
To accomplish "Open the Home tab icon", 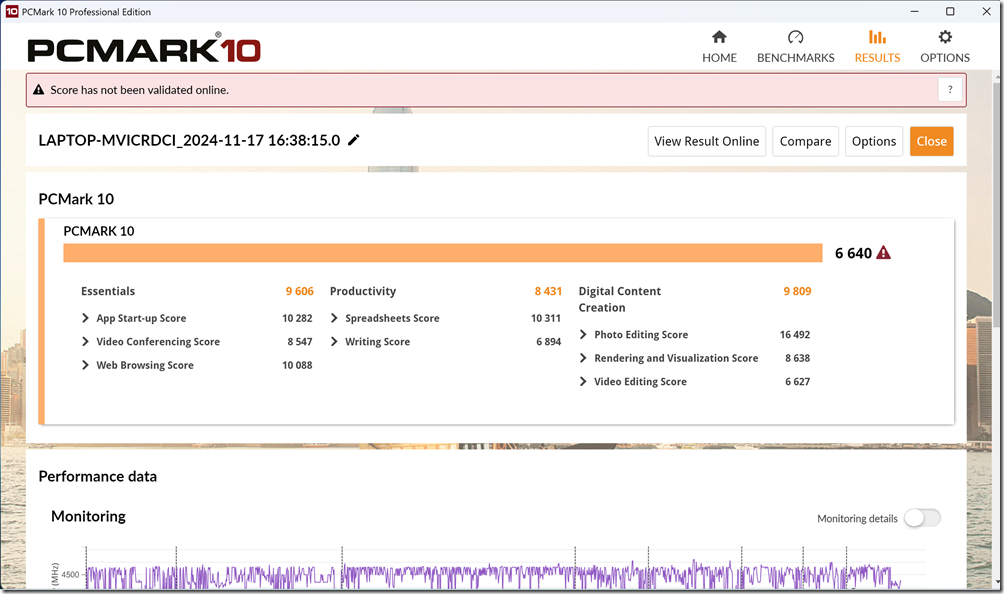I will (719, 38).
